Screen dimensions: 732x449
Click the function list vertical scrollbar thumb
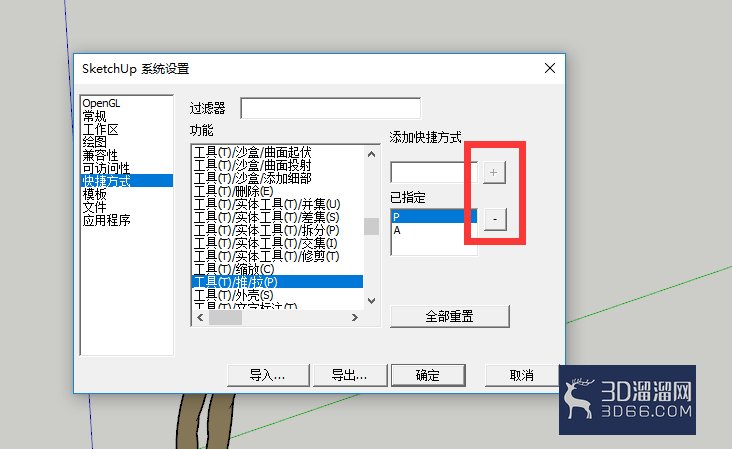[x=371, y=226]
